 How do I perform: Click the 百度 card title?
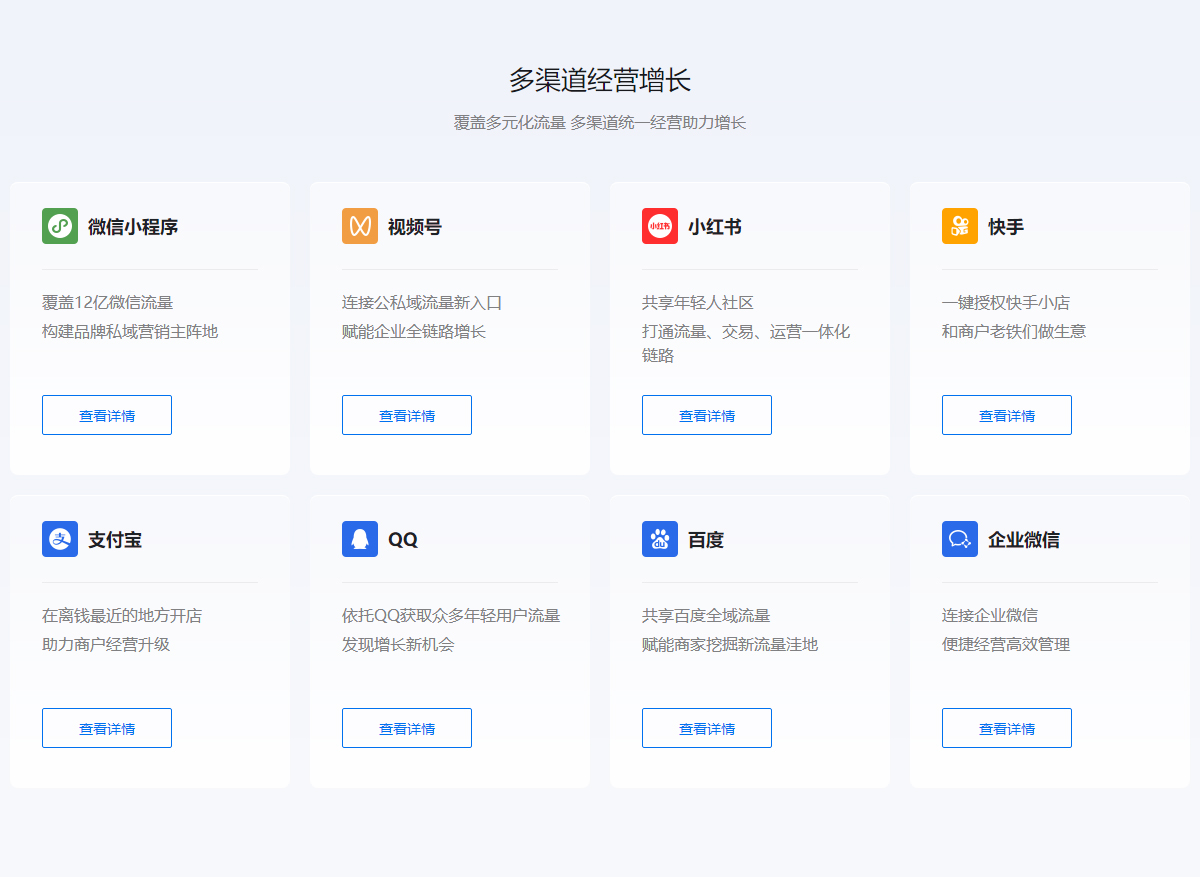click(x=706, y=540)
